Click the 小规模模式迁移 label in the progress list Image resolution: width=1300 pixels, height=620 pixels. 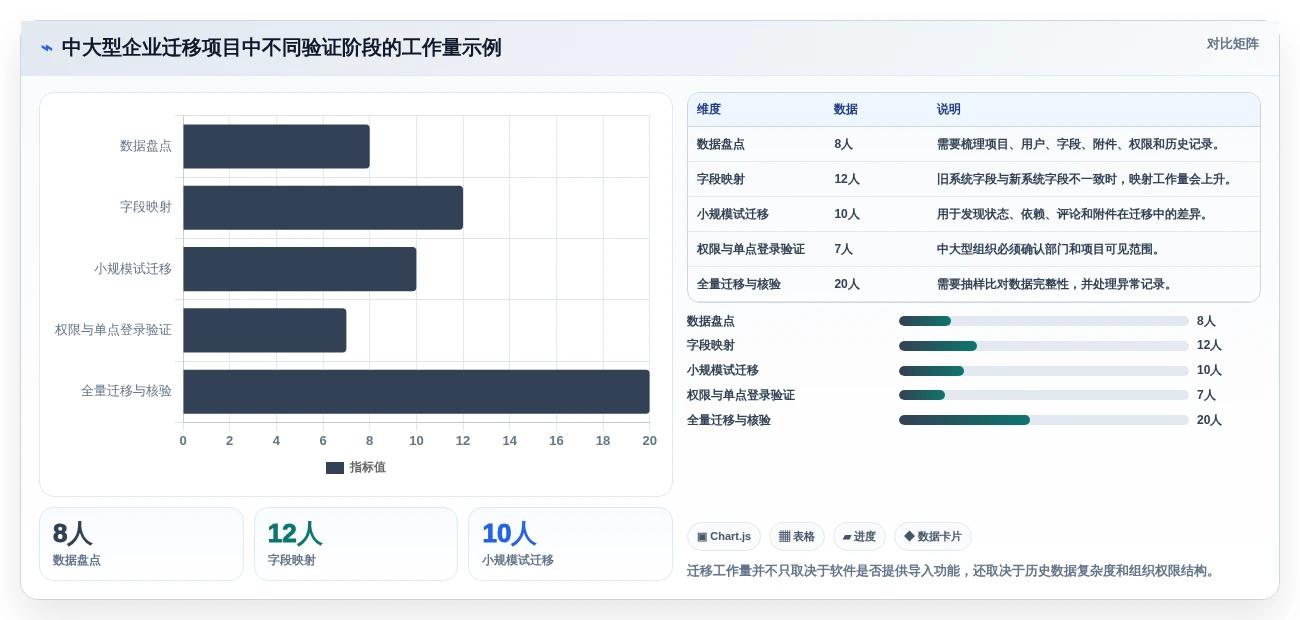[723, 371]
